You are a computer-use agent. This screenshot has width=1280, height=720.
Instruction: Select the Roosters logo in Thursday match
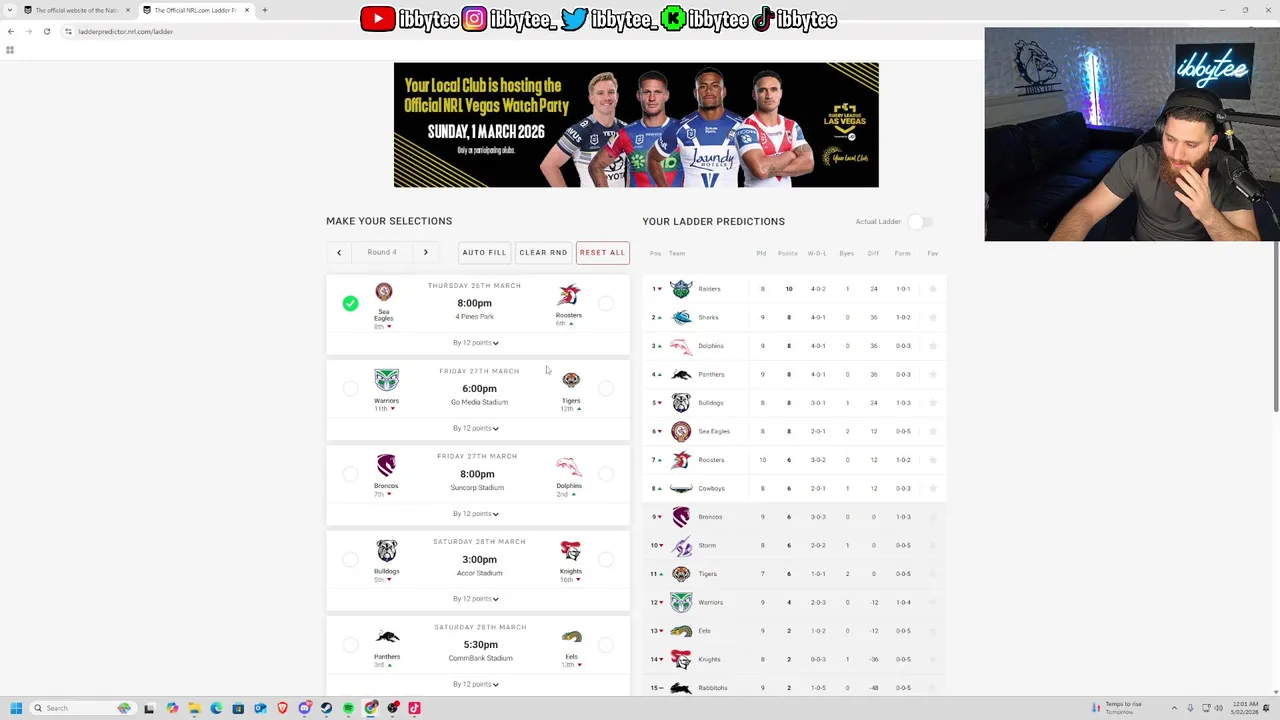[569, 295]
